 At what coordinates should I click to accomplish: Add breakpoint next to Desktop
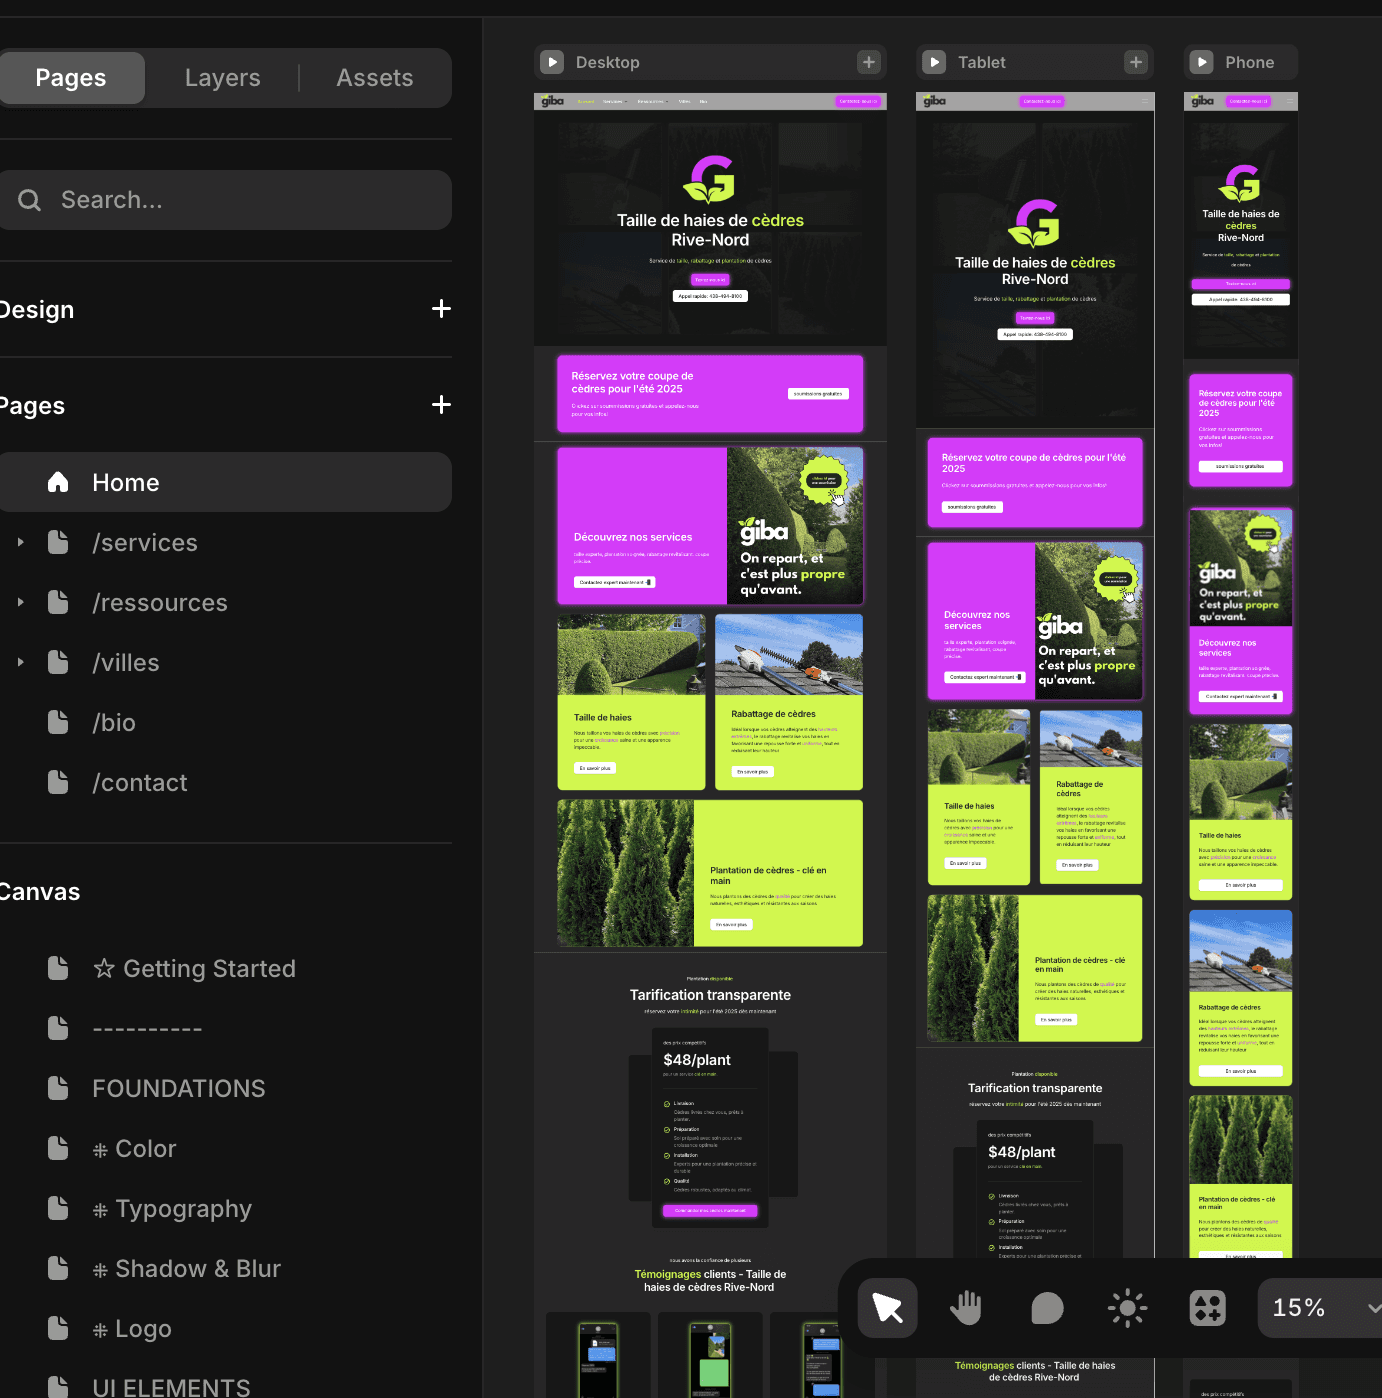pos(869,62)
